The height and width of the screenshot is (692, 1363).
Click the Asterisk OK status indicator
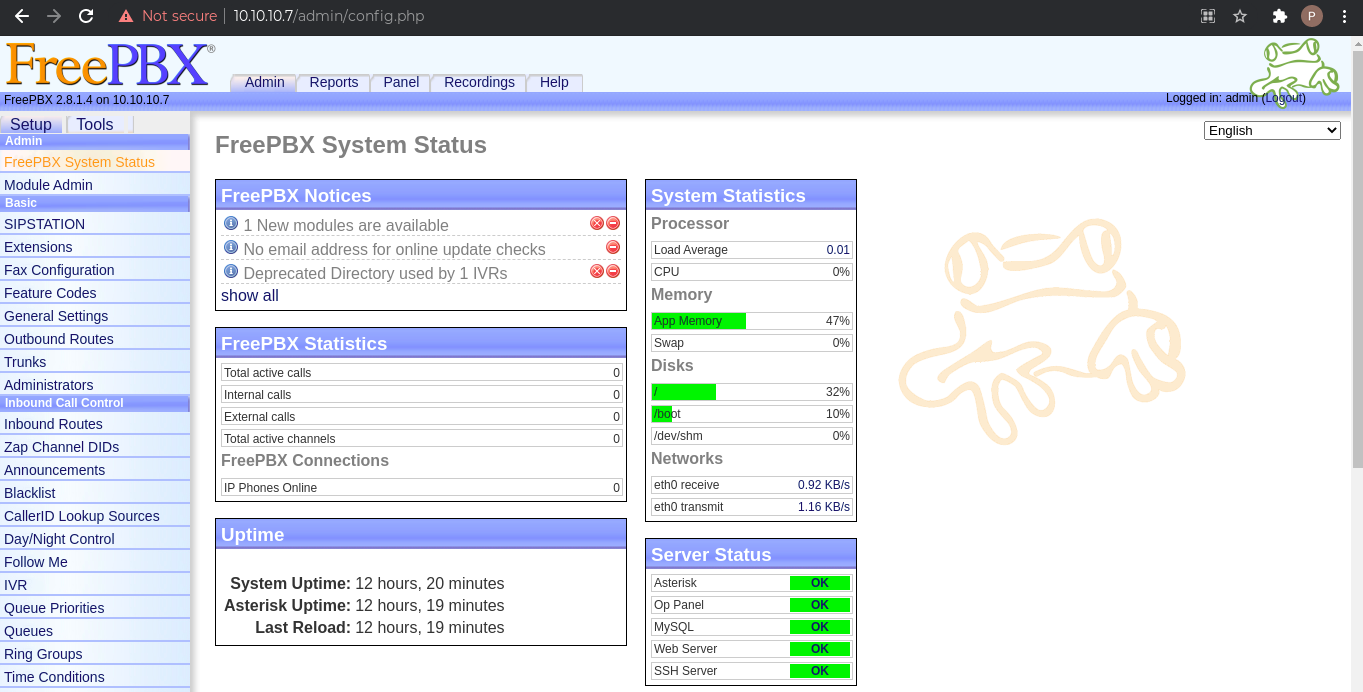[820, 583]
